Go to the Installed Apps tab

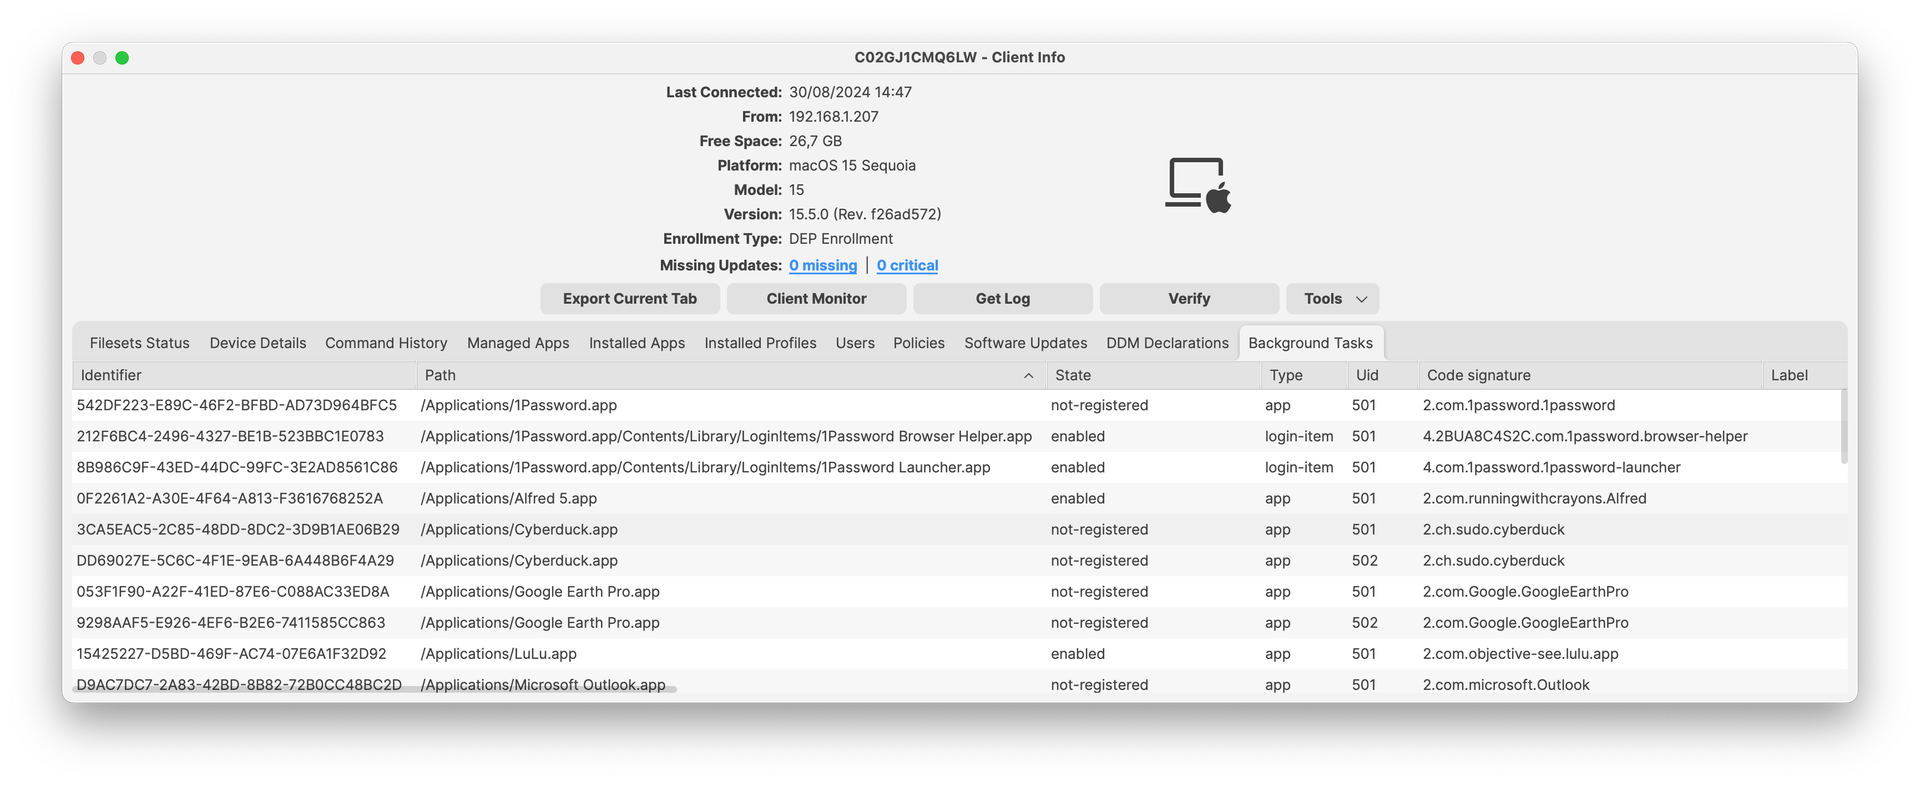point(637,343)
